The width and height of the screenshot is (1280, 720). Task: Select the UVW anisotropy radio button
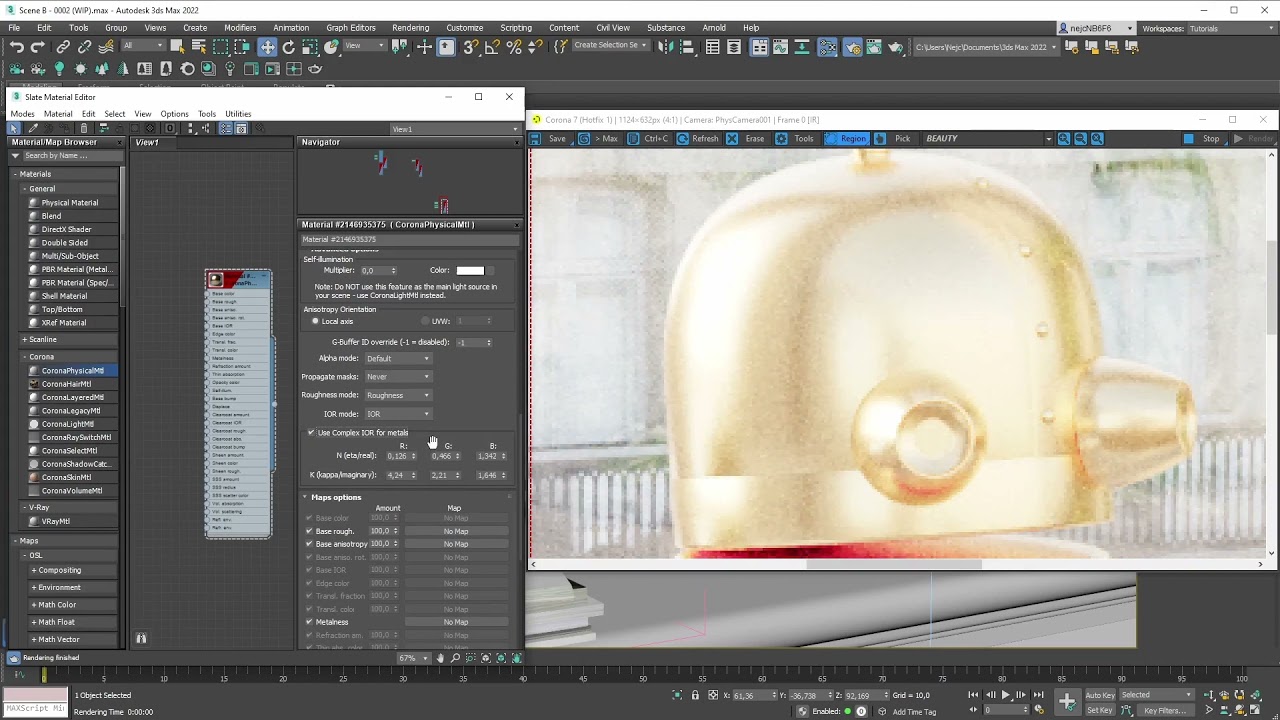click(x=425, y=321)
